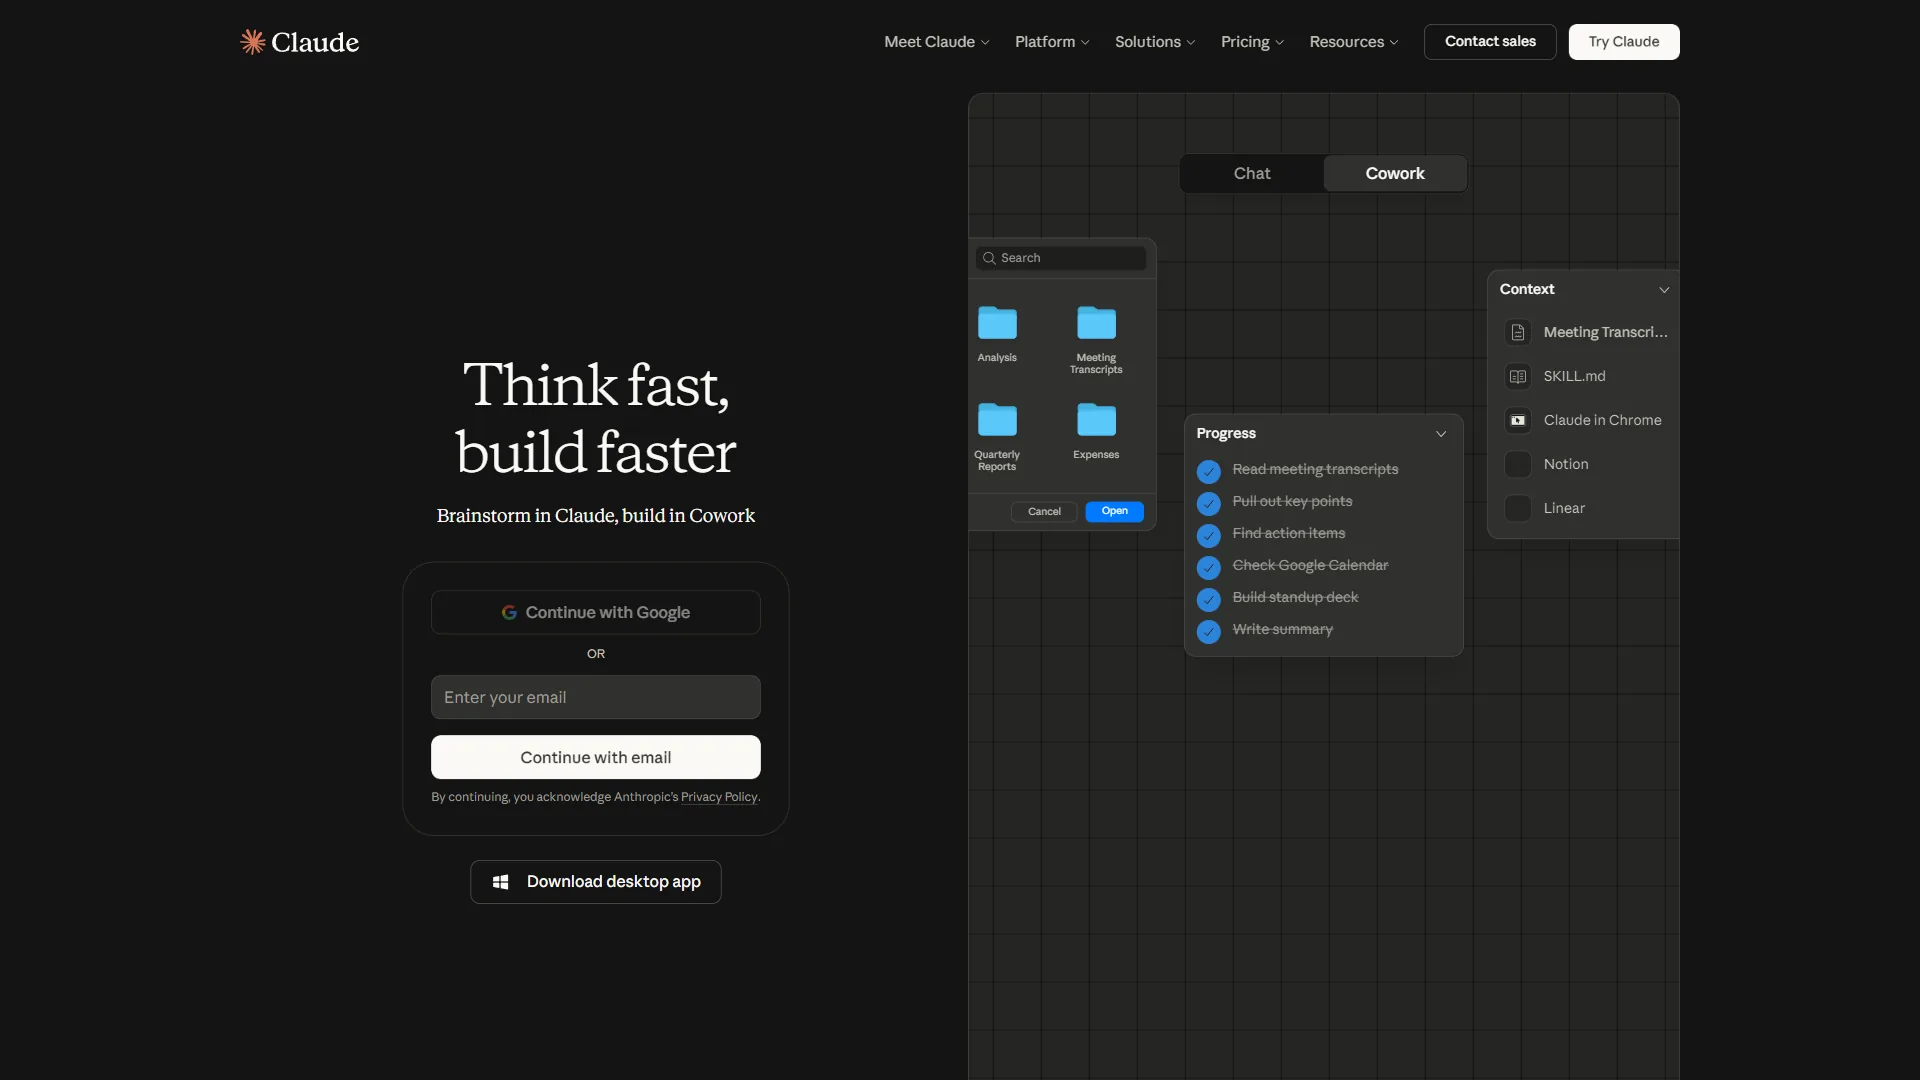1920x1080 pixels.
Task: Expand the Platform menu
Action: point(1052,42)
